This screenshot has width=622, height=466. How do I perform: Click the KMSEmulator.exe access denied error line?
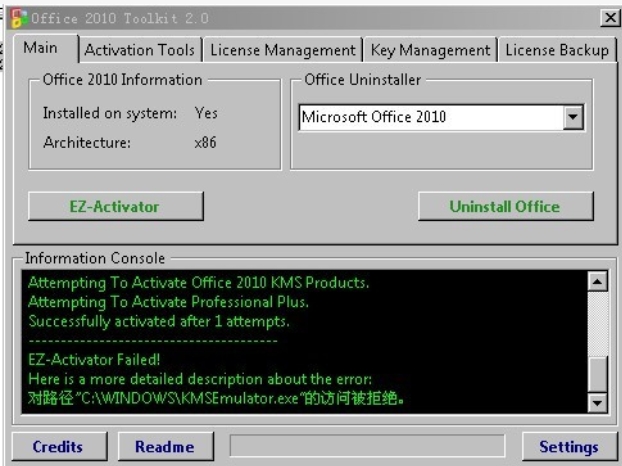[x=216, y=398]
